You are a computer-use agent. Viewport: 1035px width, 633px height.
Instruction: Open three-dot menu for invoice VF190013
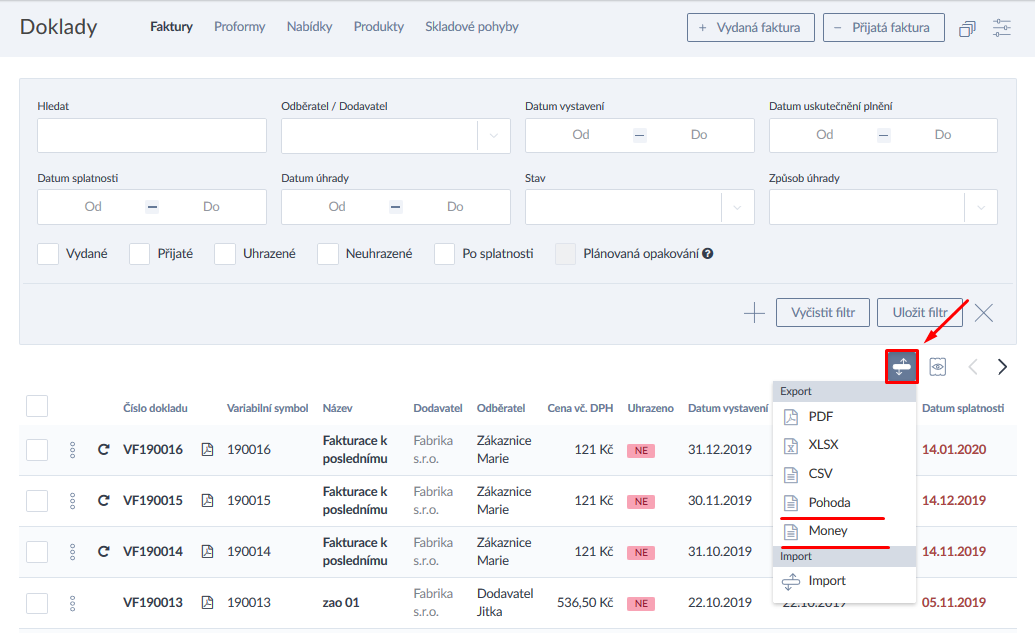[72, 603]
